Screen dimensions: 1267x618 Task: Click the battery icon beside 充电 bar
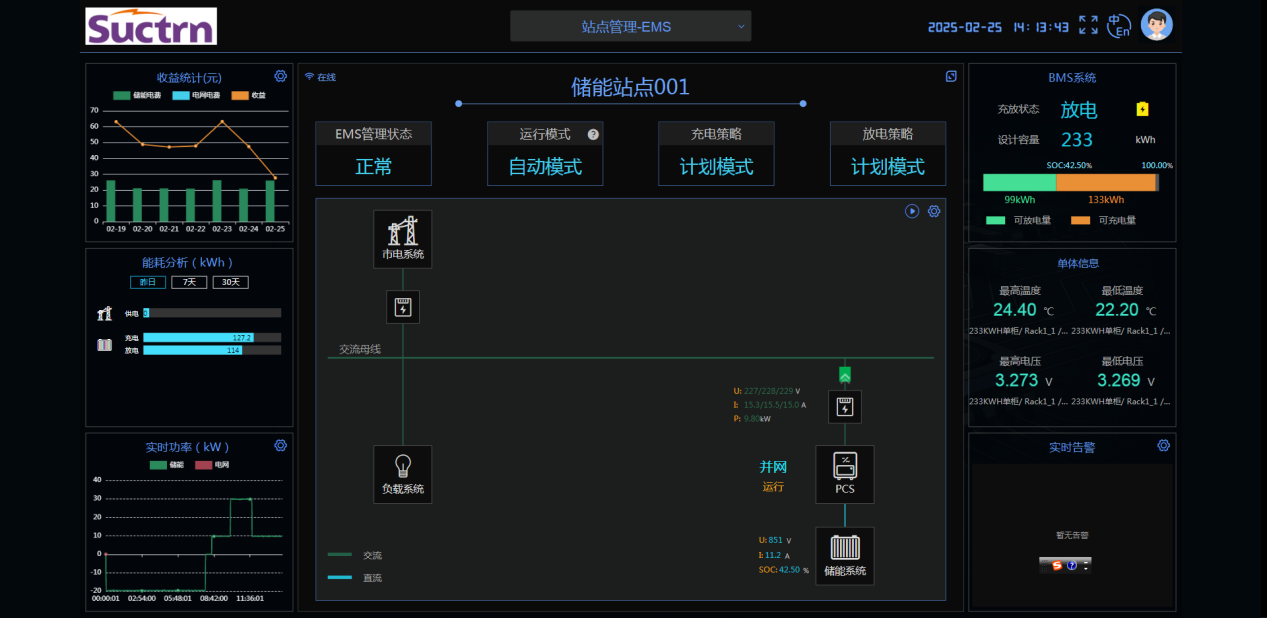[104, 344]
